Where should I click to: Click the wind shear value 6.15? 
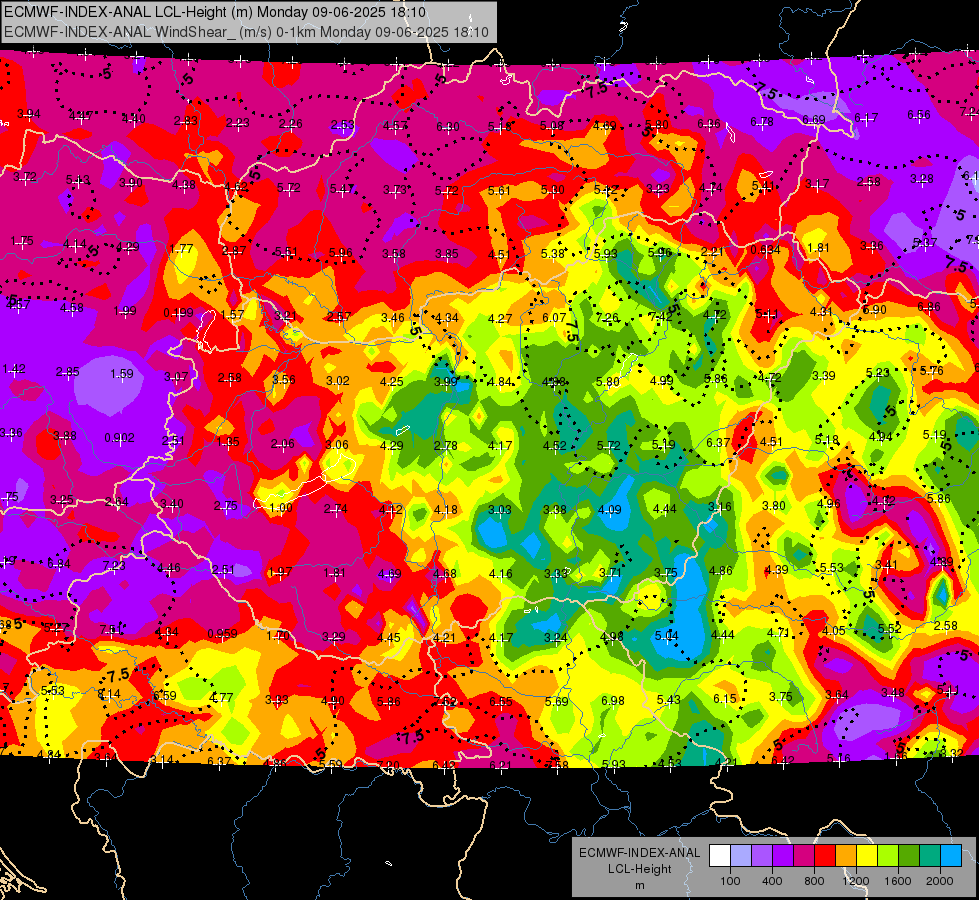click(725, 698)
